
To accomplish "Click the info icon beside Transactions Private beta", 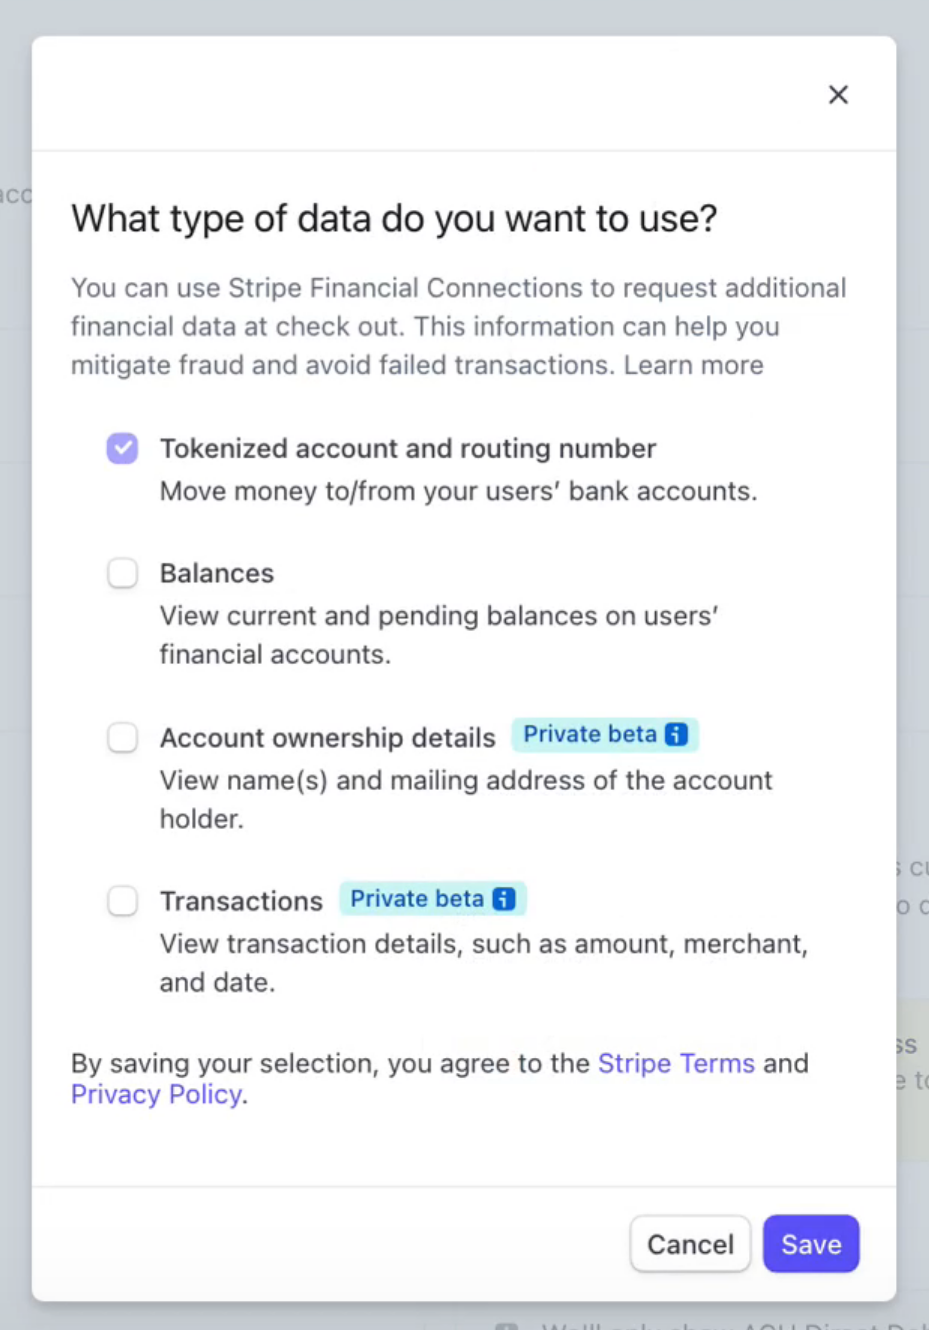I will (x=504, y=898).
